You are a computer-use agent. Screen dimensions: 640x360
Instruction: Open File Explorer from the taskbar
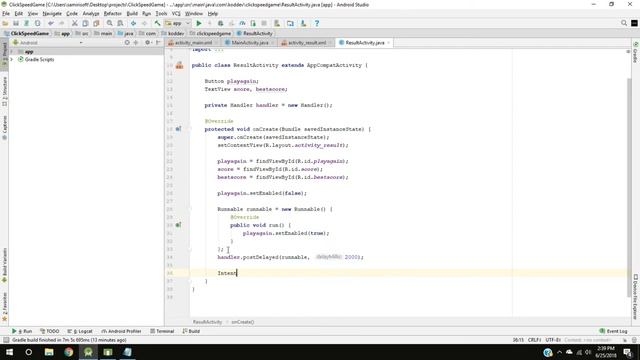pyautogui.click(x=49, y=352)
